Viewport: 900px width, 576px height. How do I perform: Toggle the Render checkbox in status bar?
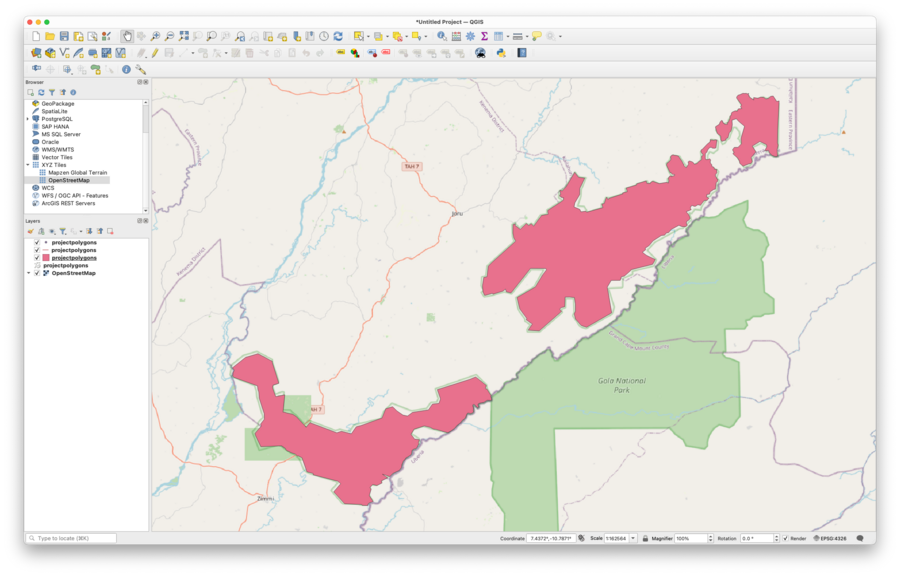pos(785,538)
